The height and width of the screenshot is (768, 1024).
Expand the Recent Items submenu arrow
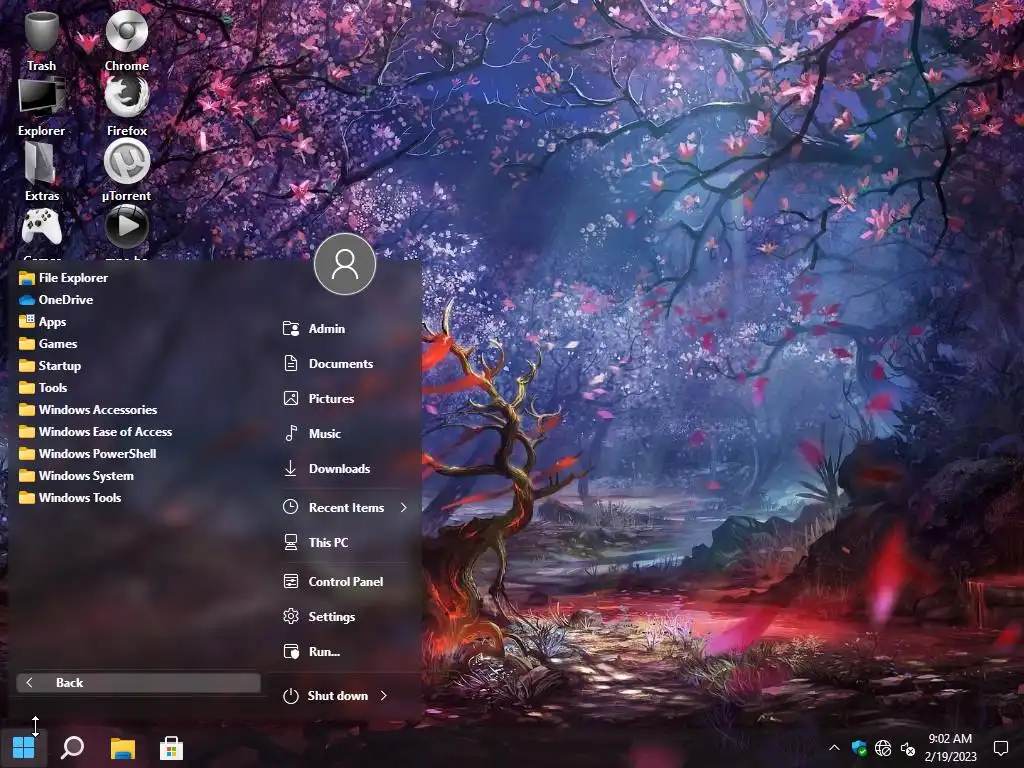[404, 507]
